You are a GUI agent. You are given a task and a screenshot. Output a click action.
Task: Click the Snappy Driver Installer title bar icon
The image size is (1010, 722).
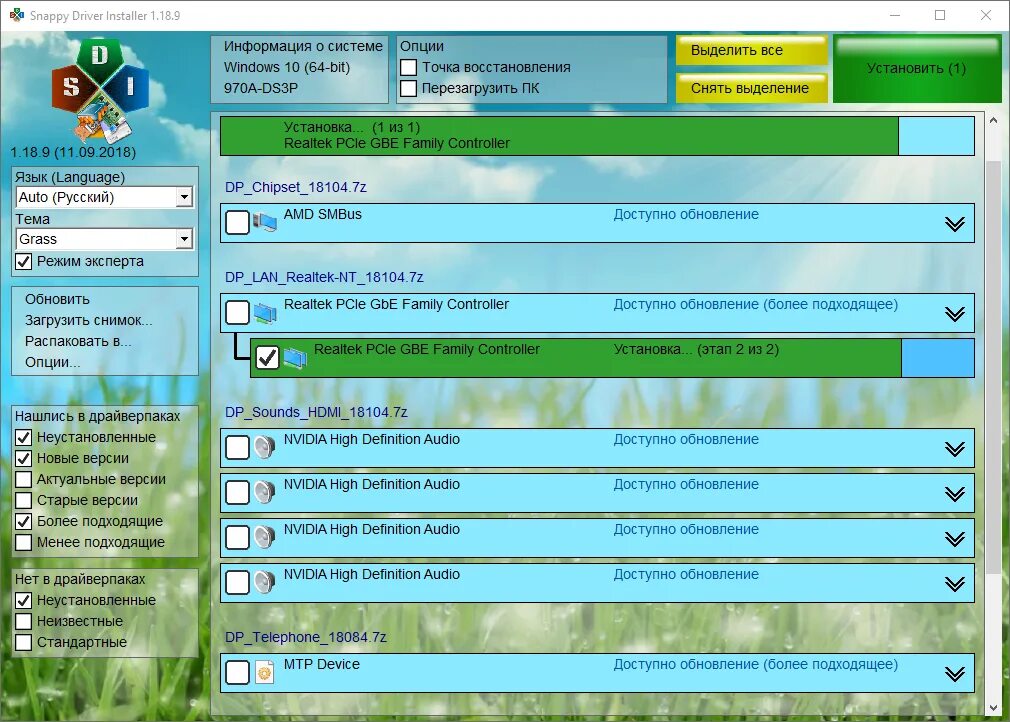coord(16,15)
